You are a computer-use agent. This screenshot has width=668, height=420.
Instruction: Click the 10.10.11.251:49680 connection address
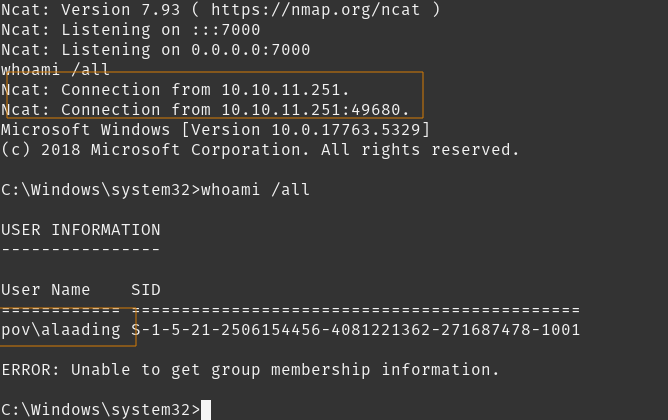tap(317, 110)
